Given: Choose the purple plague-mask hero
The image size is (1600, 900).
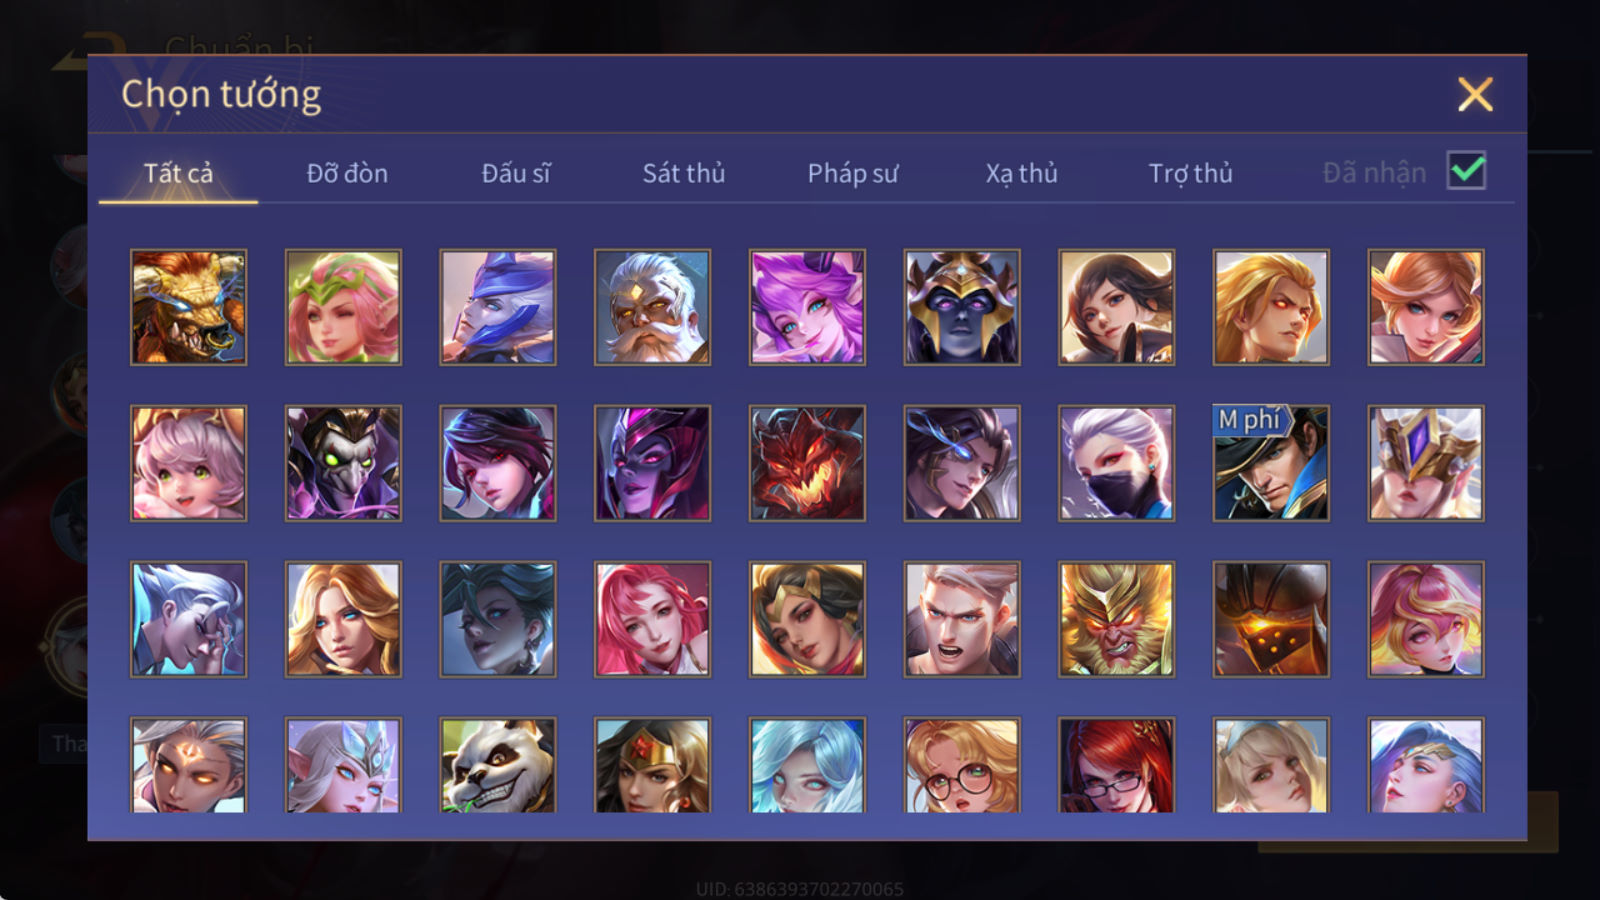Looking at the screenshot, I should [x=343, y=463].
